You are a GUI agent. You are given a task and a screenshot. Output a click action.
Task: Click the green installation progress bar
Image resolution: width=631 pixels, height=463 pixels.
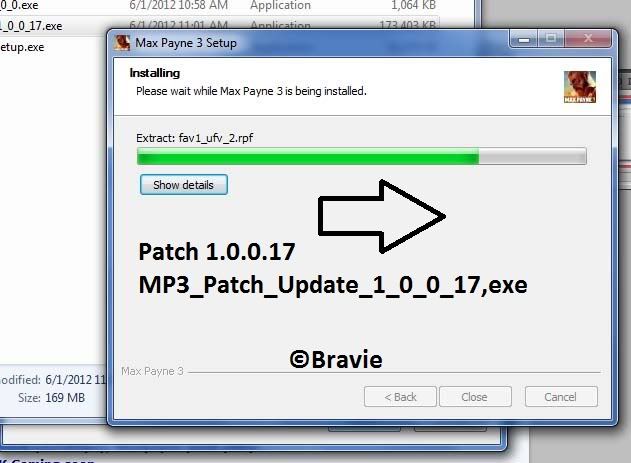(361, 156)
